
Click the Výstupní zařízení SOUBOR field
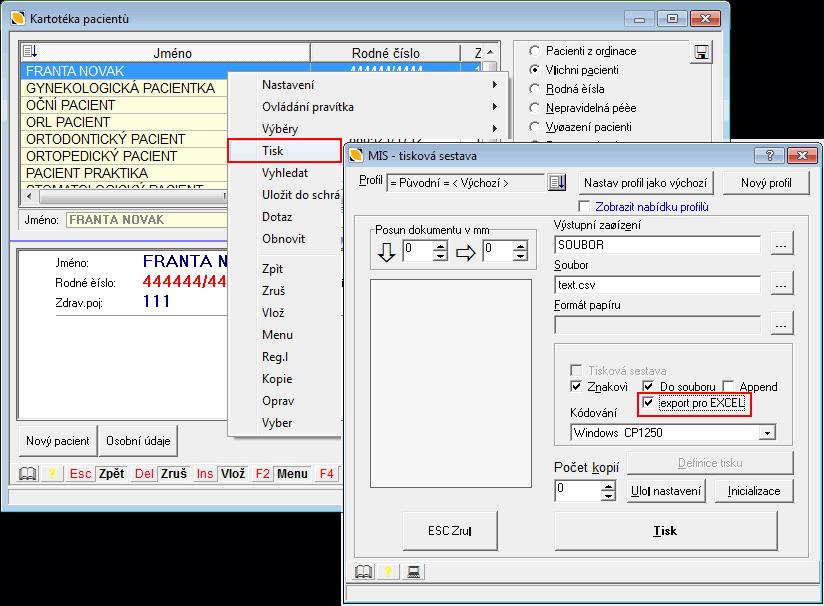657,245
